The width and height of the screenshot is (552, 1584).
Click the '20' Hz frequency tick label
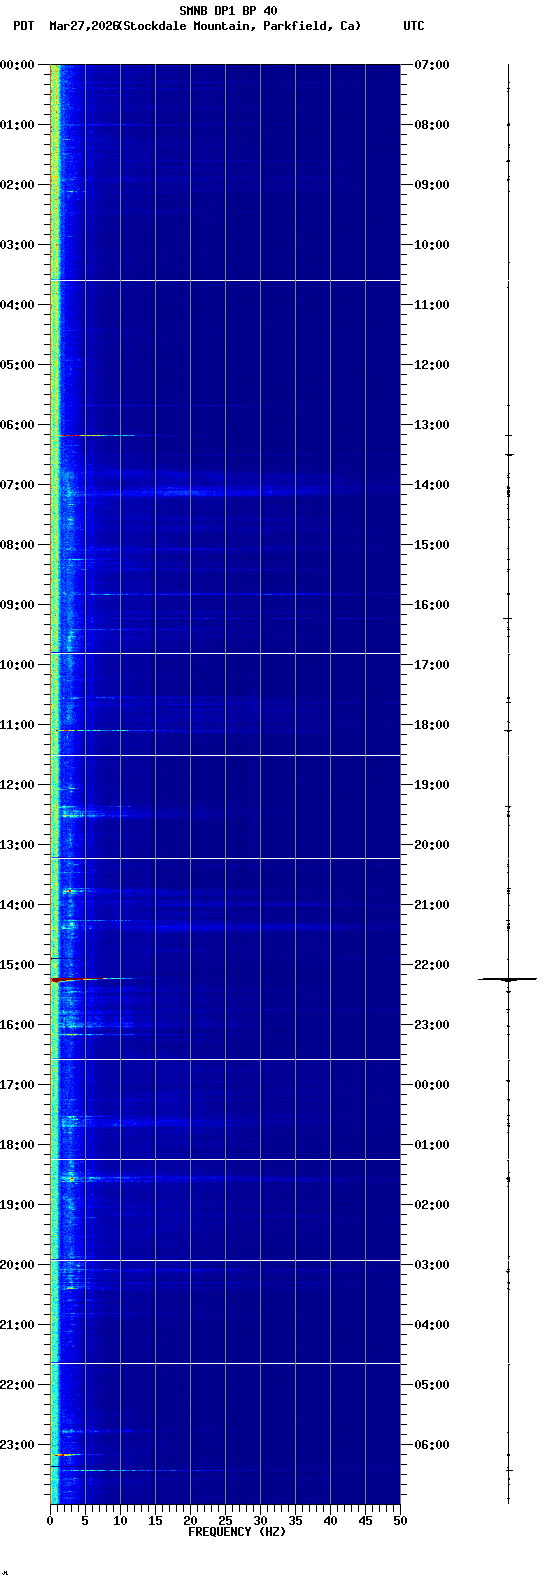coord(190,1521)
